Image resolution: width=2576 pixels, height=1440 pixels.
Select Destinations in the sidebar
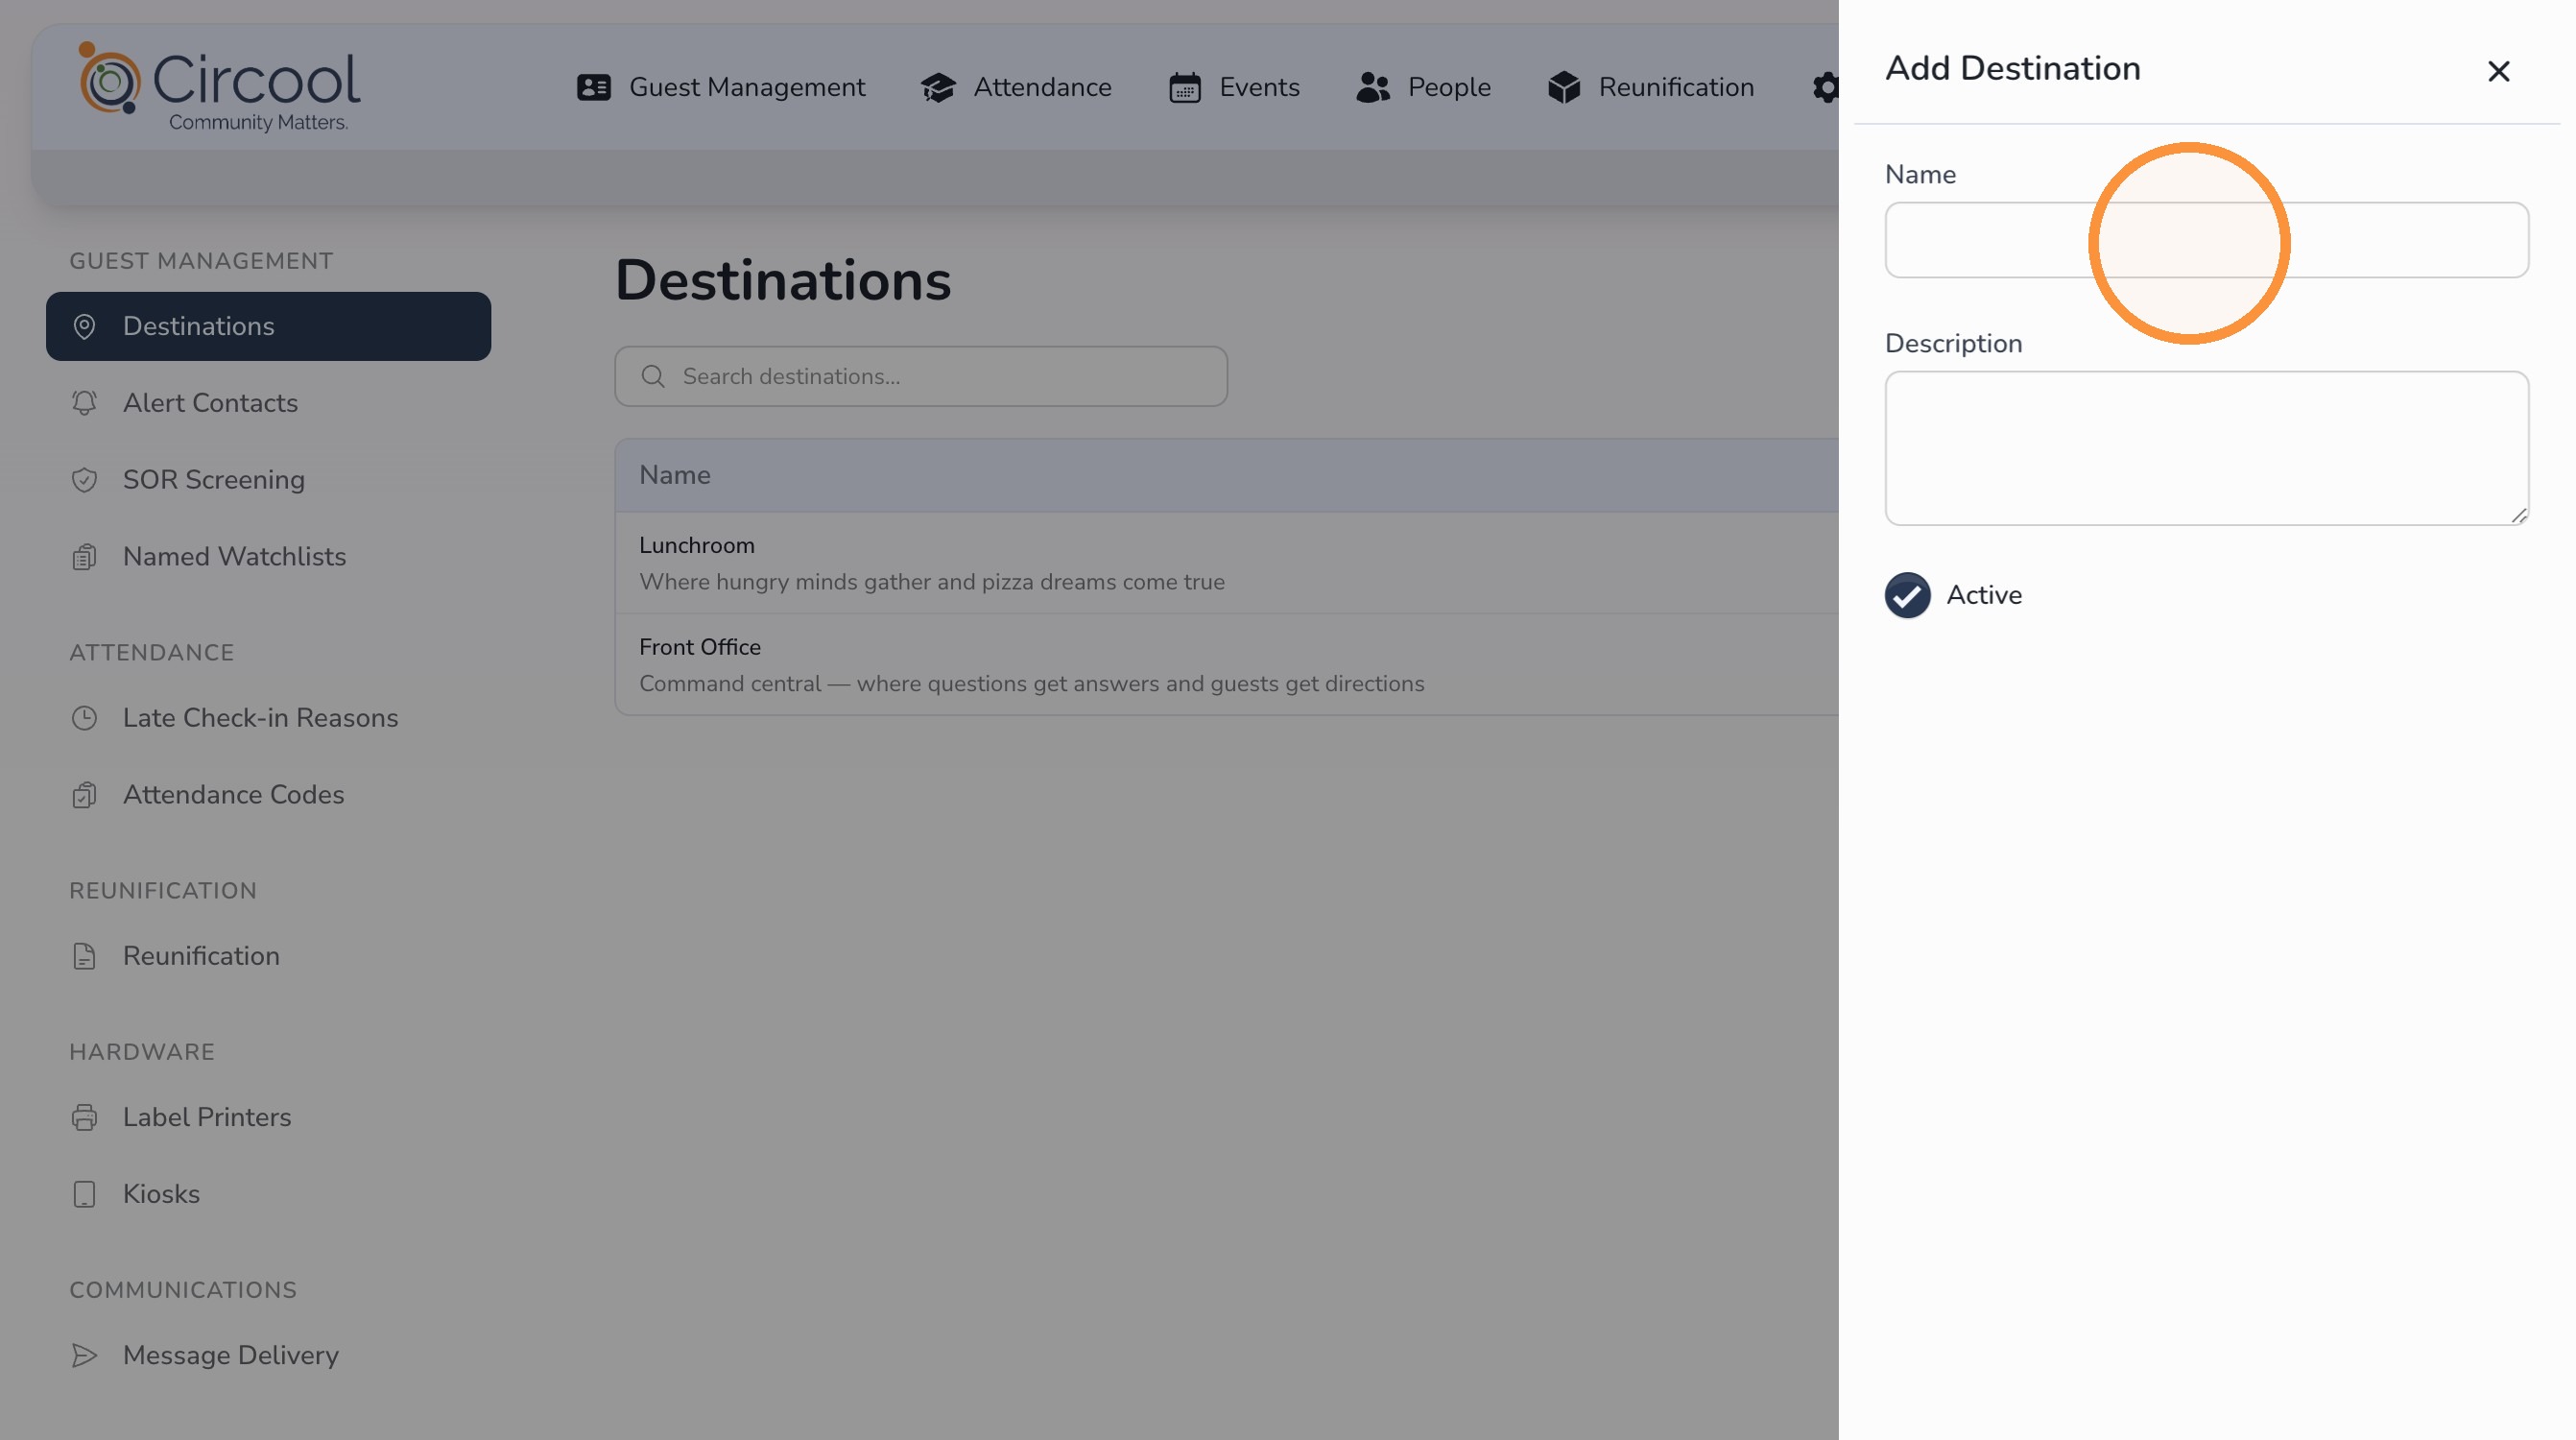(x=269, y=327)
